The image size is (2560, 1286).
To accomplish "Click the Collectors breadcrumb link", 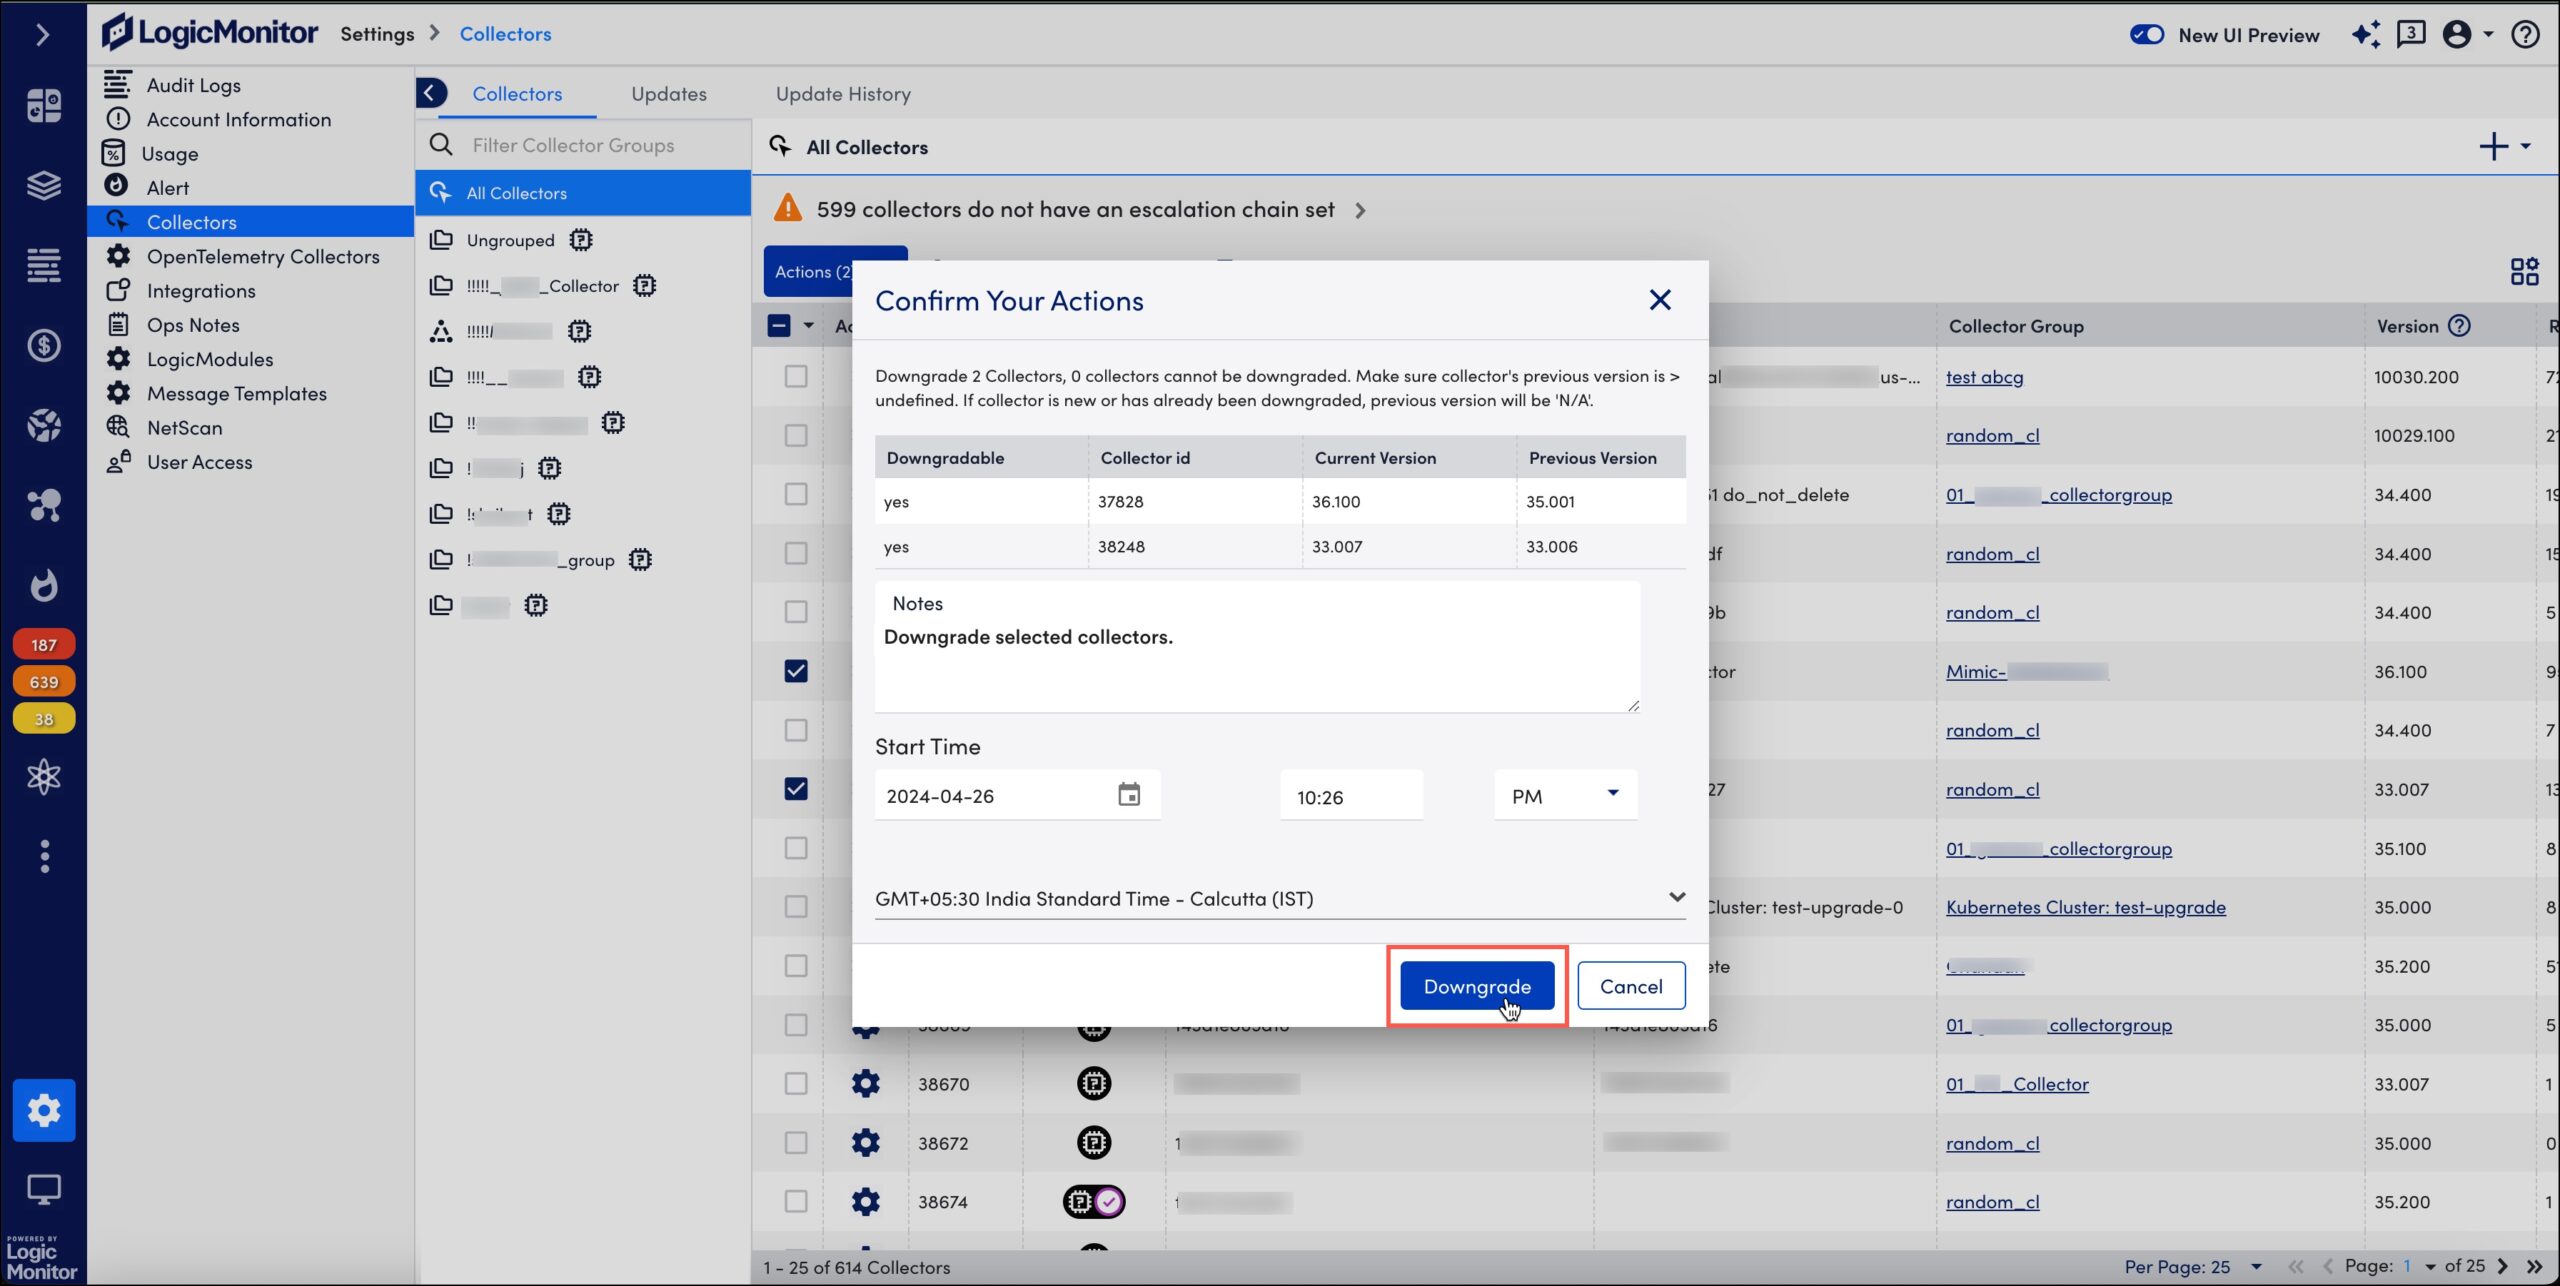I will click(505, 34).
